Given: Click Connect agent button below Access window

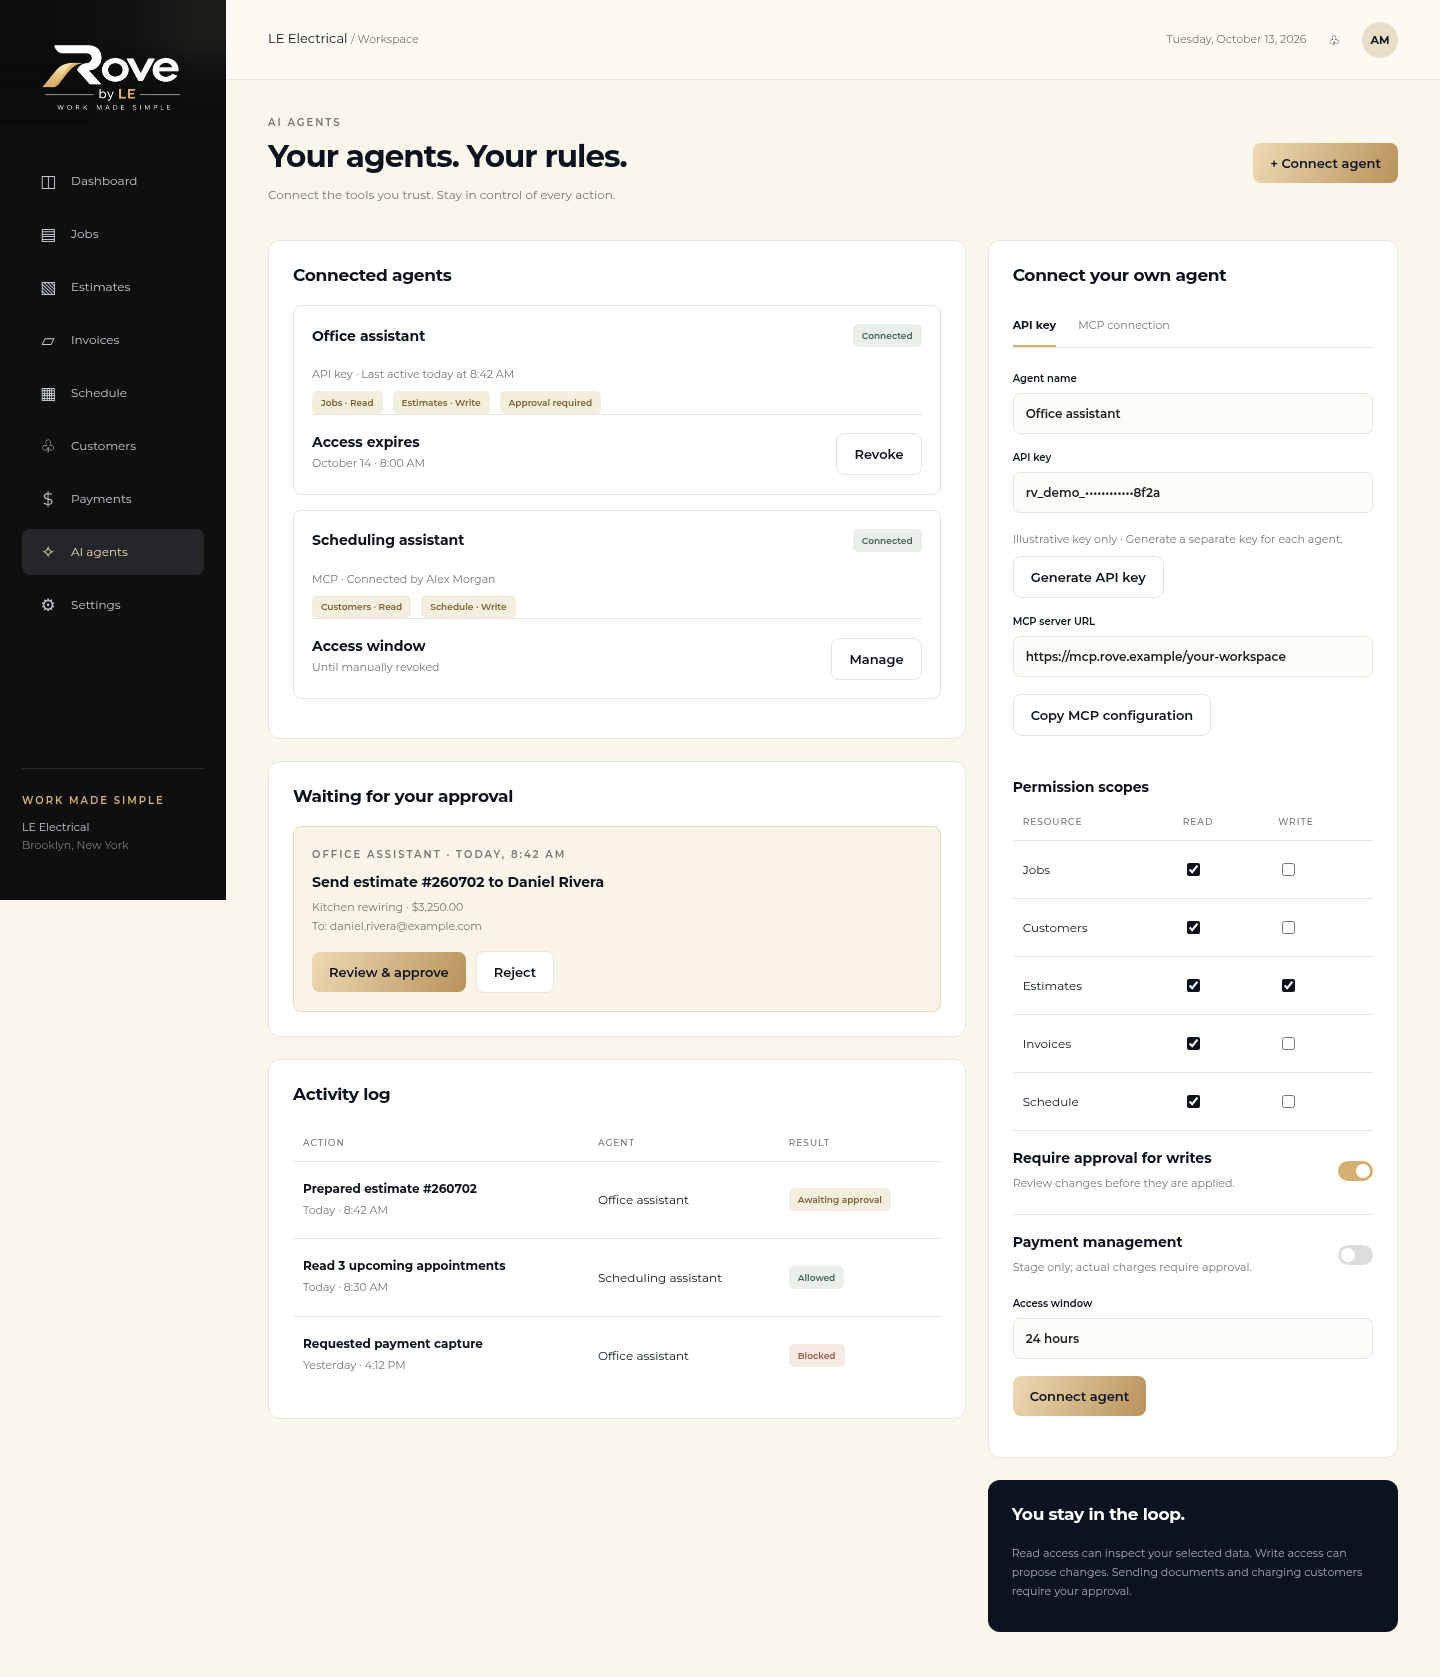Looking at the screenshot, I should point(1079,1396).
